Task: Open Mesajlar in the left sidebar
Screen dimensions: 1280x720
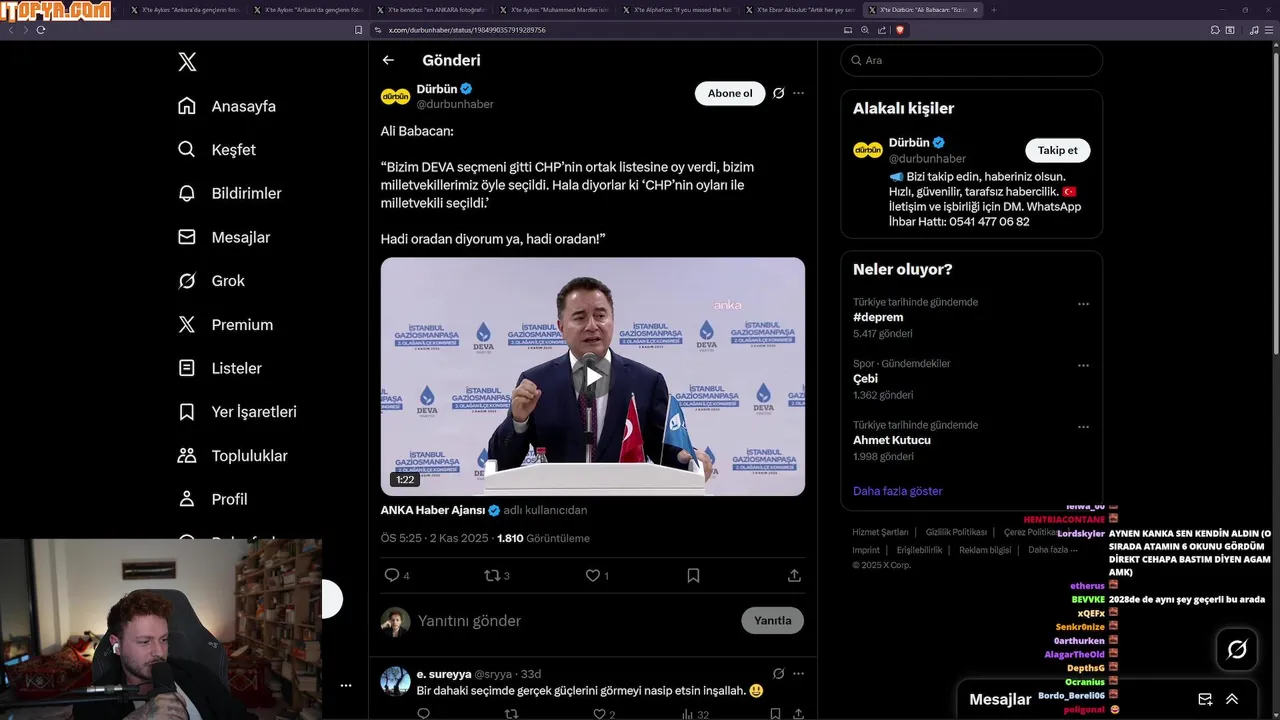Action: [x=223, y=237]
